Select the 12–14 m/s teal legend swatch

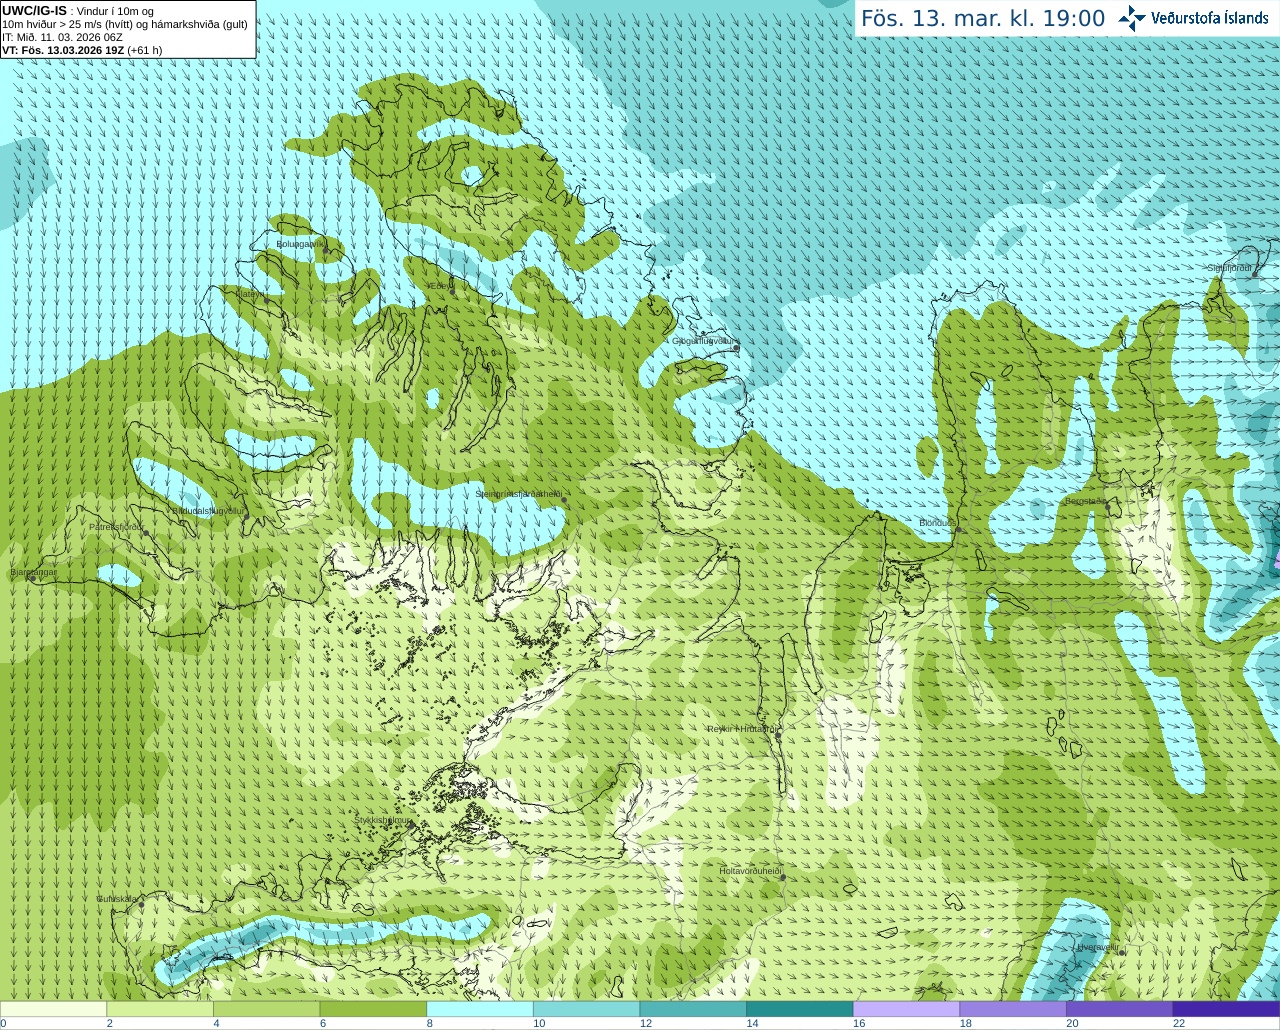tap(693, 1009)
